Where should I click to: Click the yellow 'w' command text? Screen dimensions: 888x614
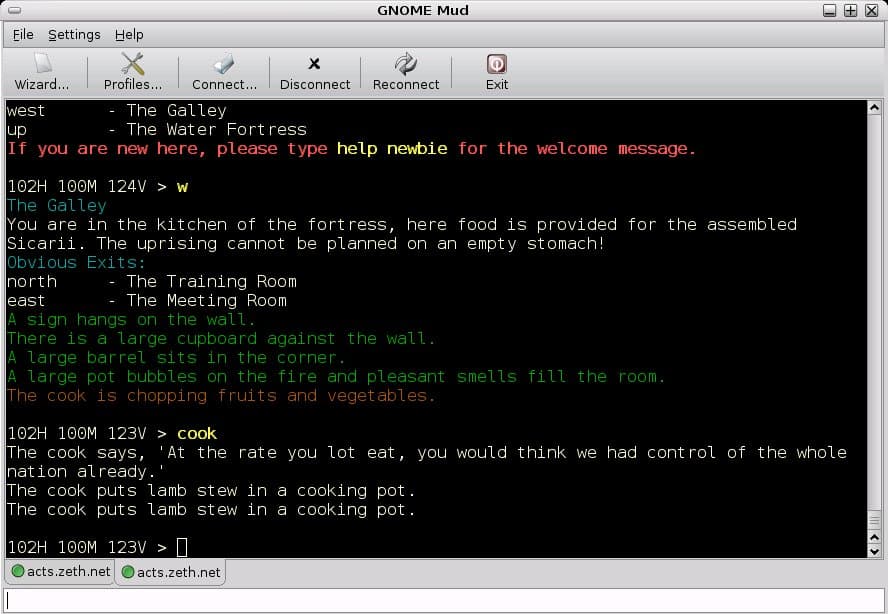pyautogui.click(x=182, y=187)
